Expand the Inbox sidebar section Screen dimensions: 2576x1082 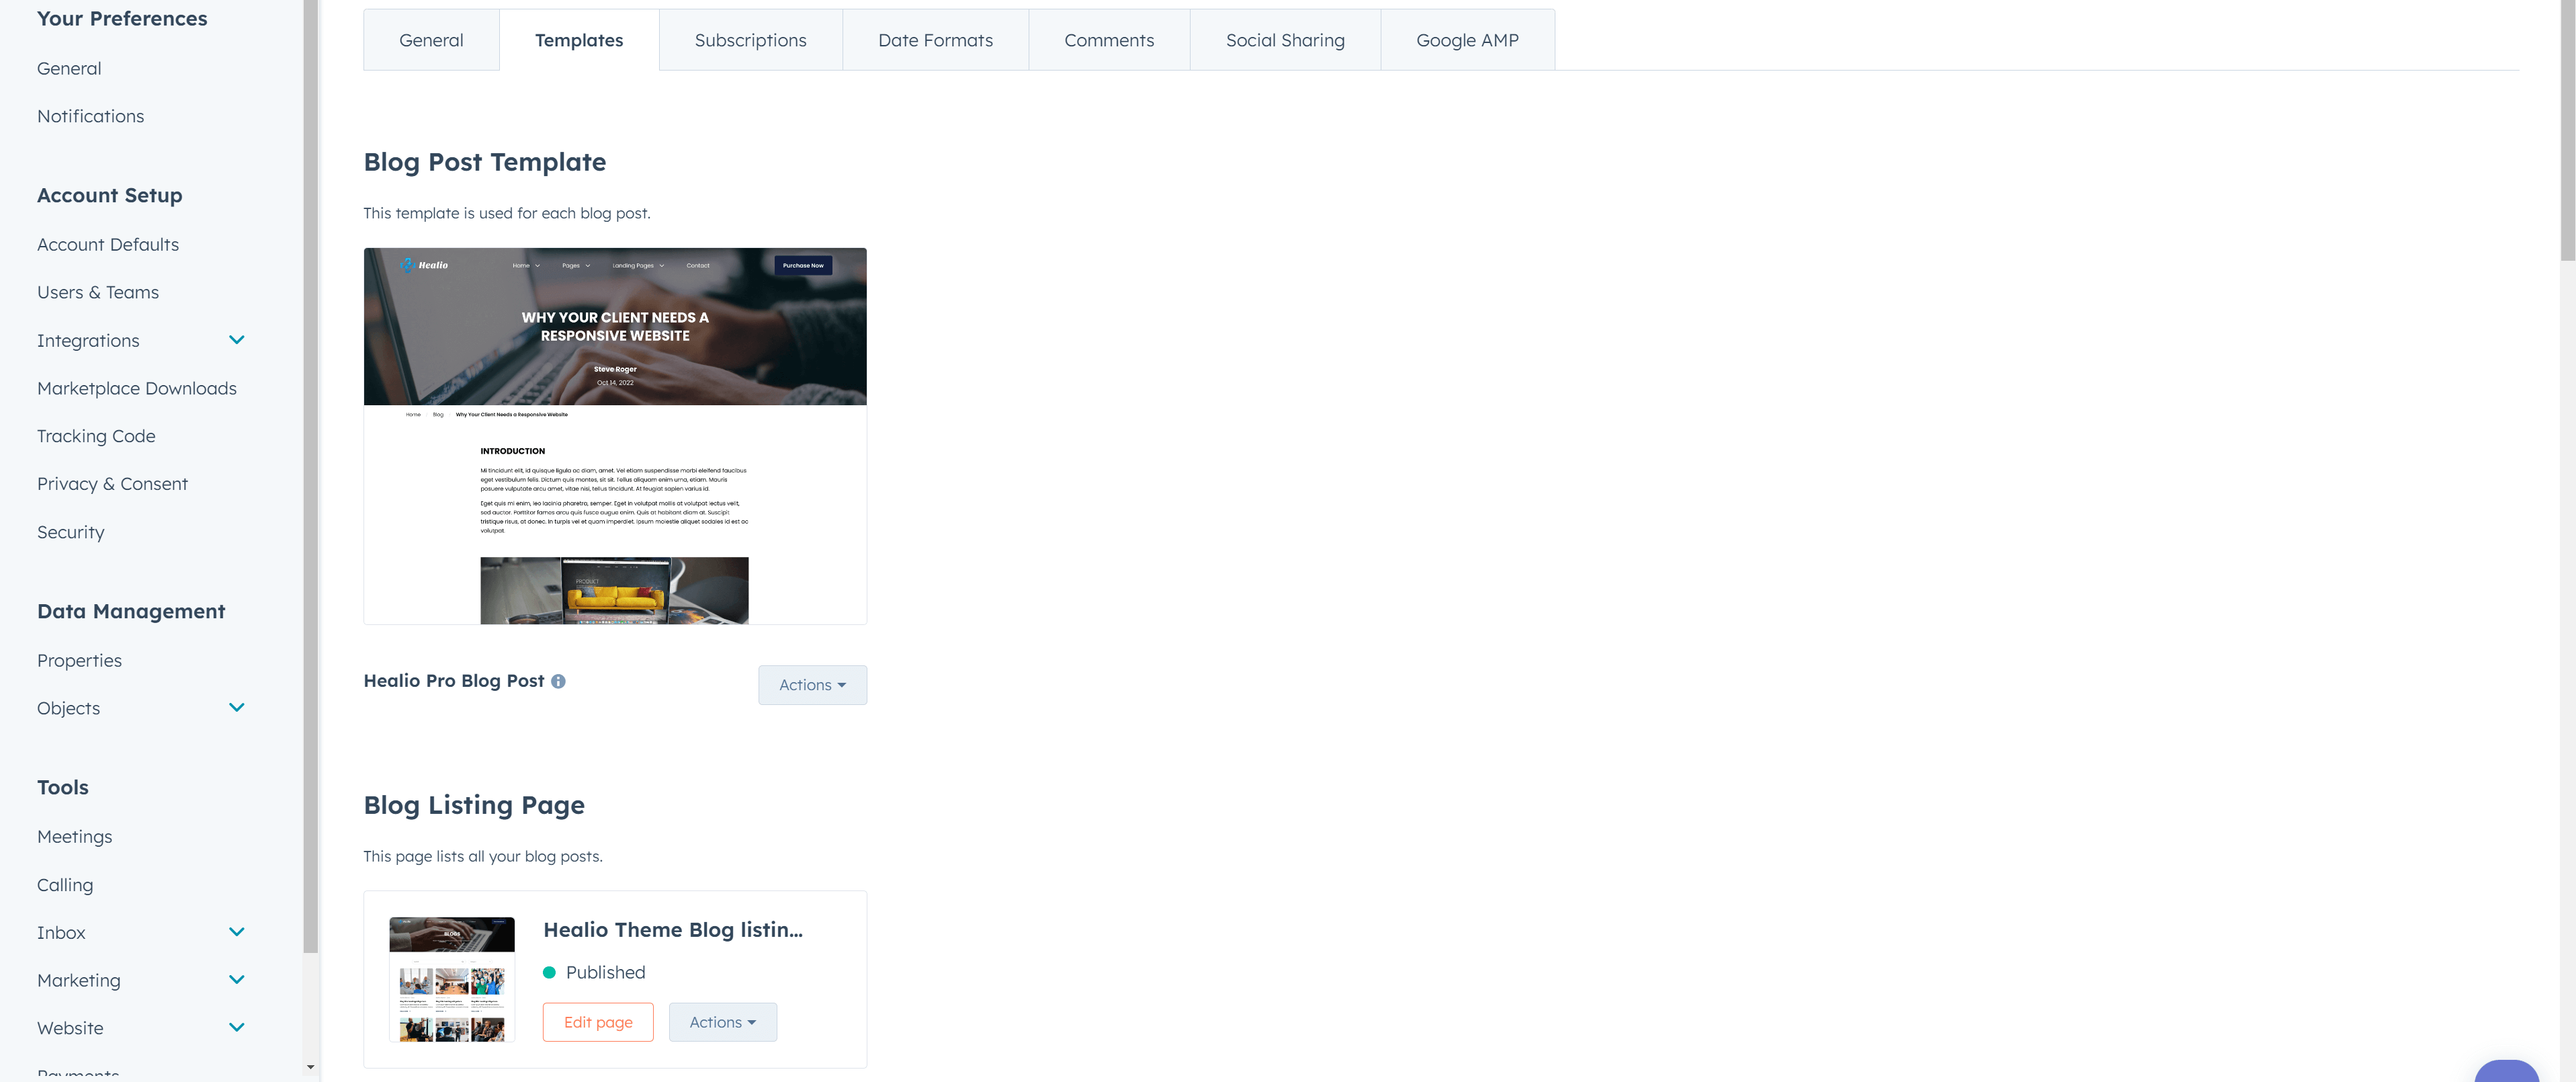coord(236,932)
